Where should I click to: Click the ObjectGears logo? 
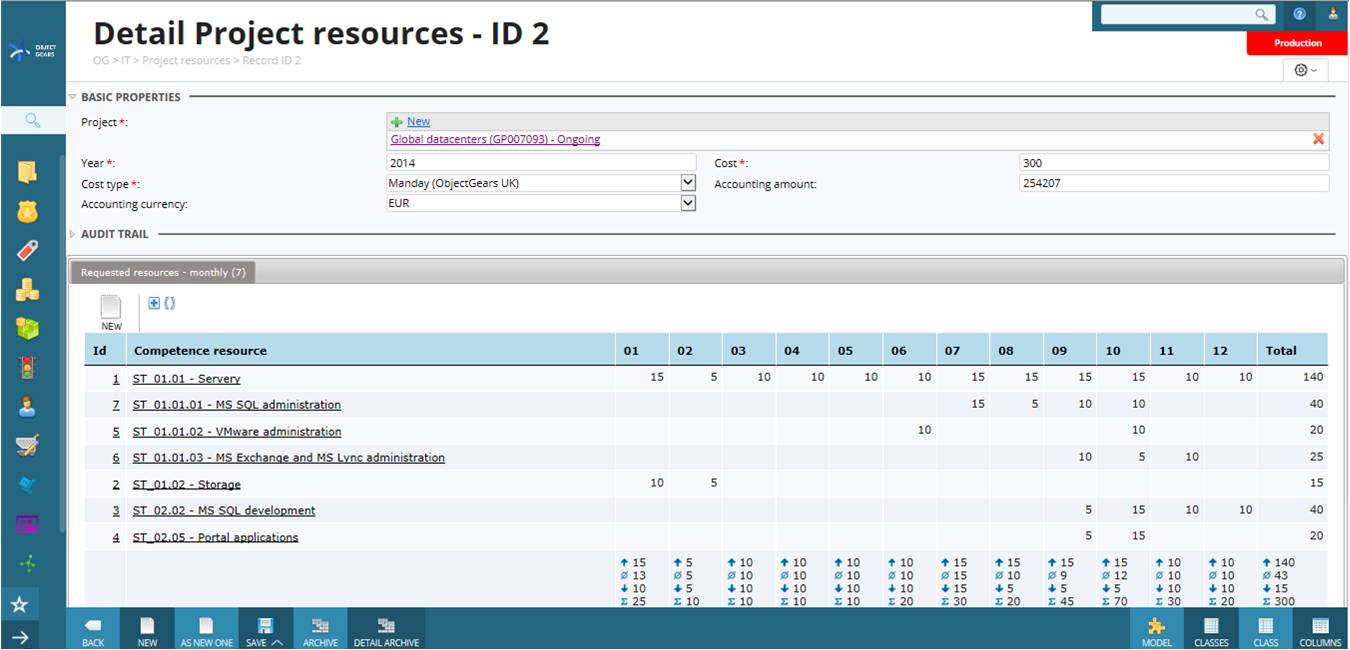32,51
